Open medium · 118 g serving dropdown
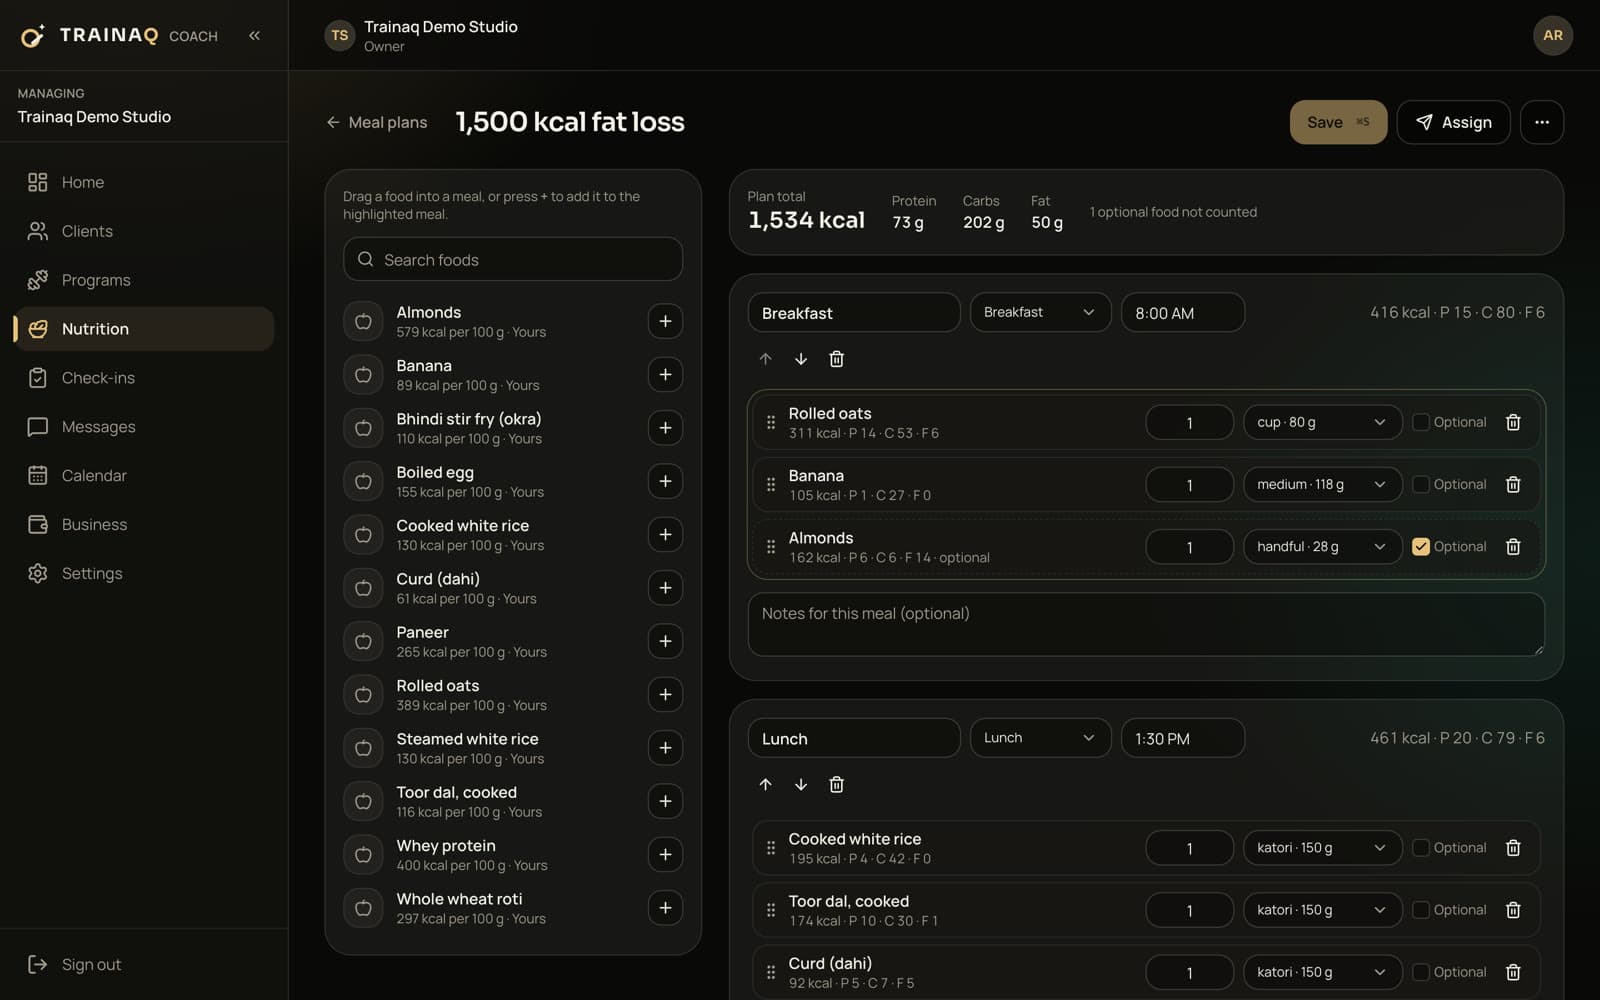Viewport: 1600px width, 1000px height. click(1322, 484)
